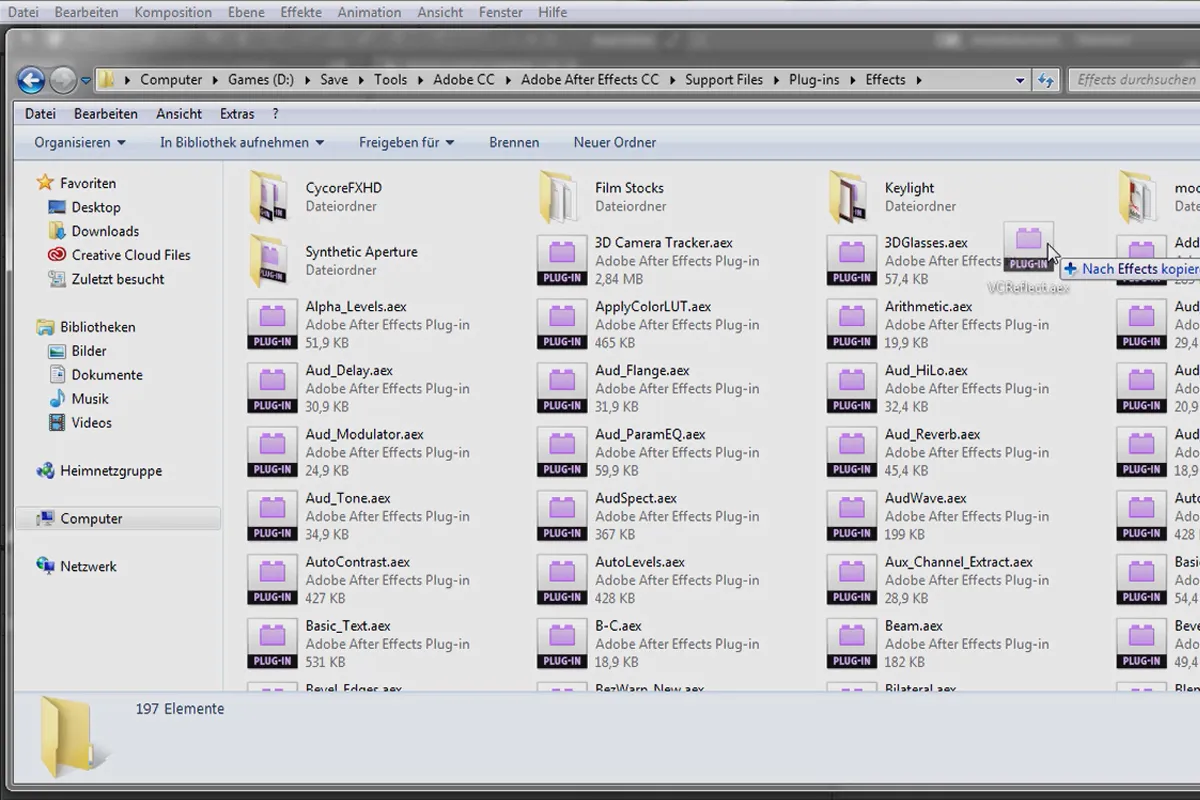
Task: Click Games (D:) in the address breadcrumb
Action: tap(261, 80)
